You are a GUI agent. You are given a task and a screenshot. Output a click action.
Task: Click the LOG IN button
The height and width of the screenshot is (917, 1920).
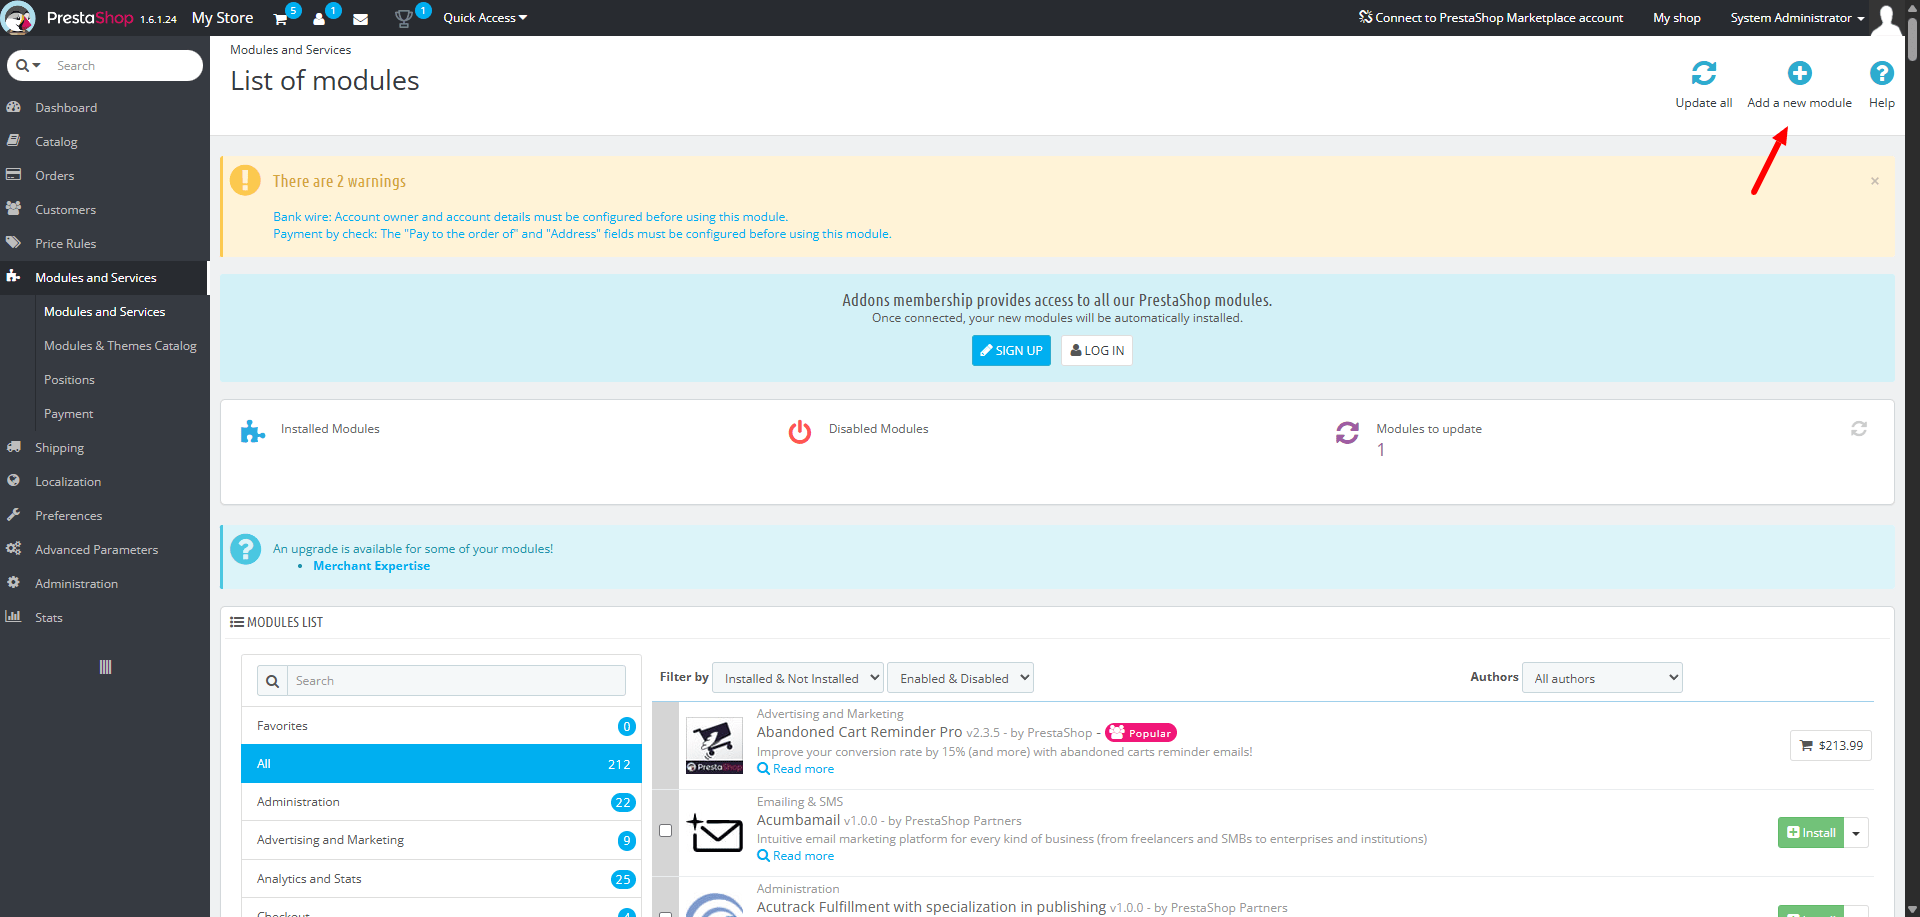[1097, 350]
